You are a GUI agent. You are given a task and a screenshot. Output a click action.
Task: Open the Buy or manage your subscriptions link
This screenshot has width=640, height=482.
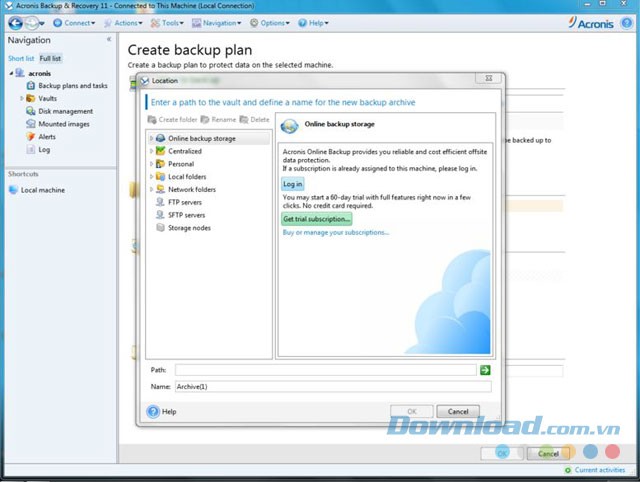[335, 232]
